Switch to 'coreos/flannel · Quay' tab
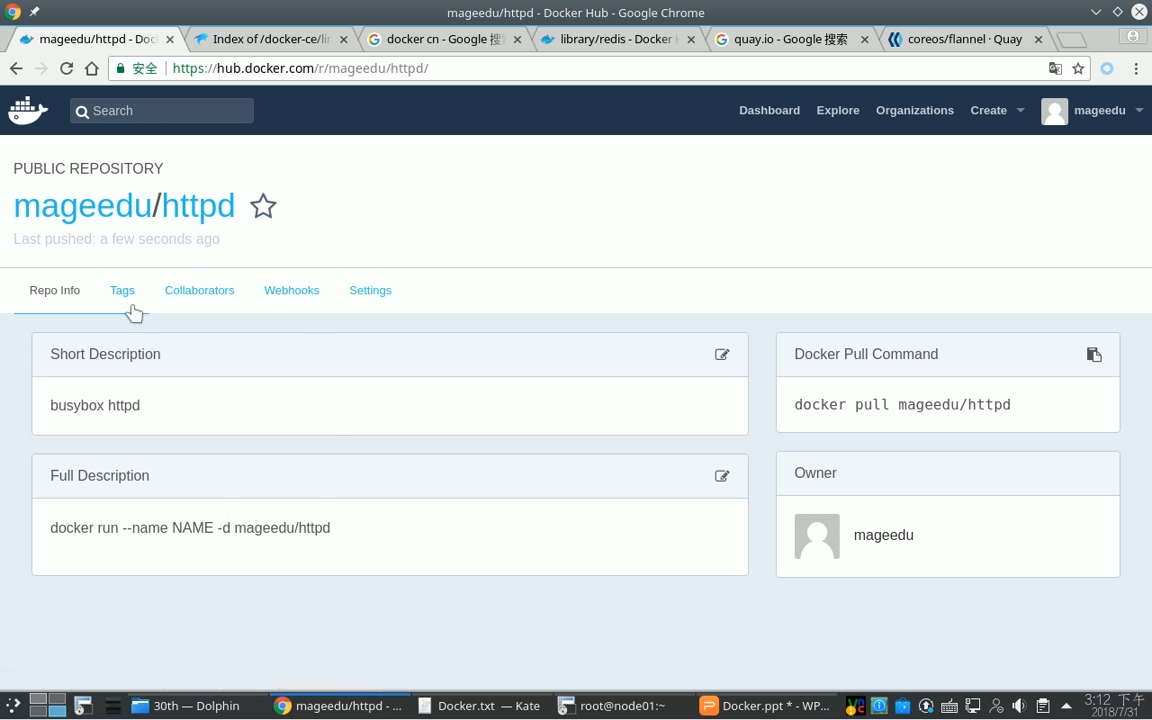This screenshot has height=720, width=1152. pyautogui.click(x=964, y=39)
